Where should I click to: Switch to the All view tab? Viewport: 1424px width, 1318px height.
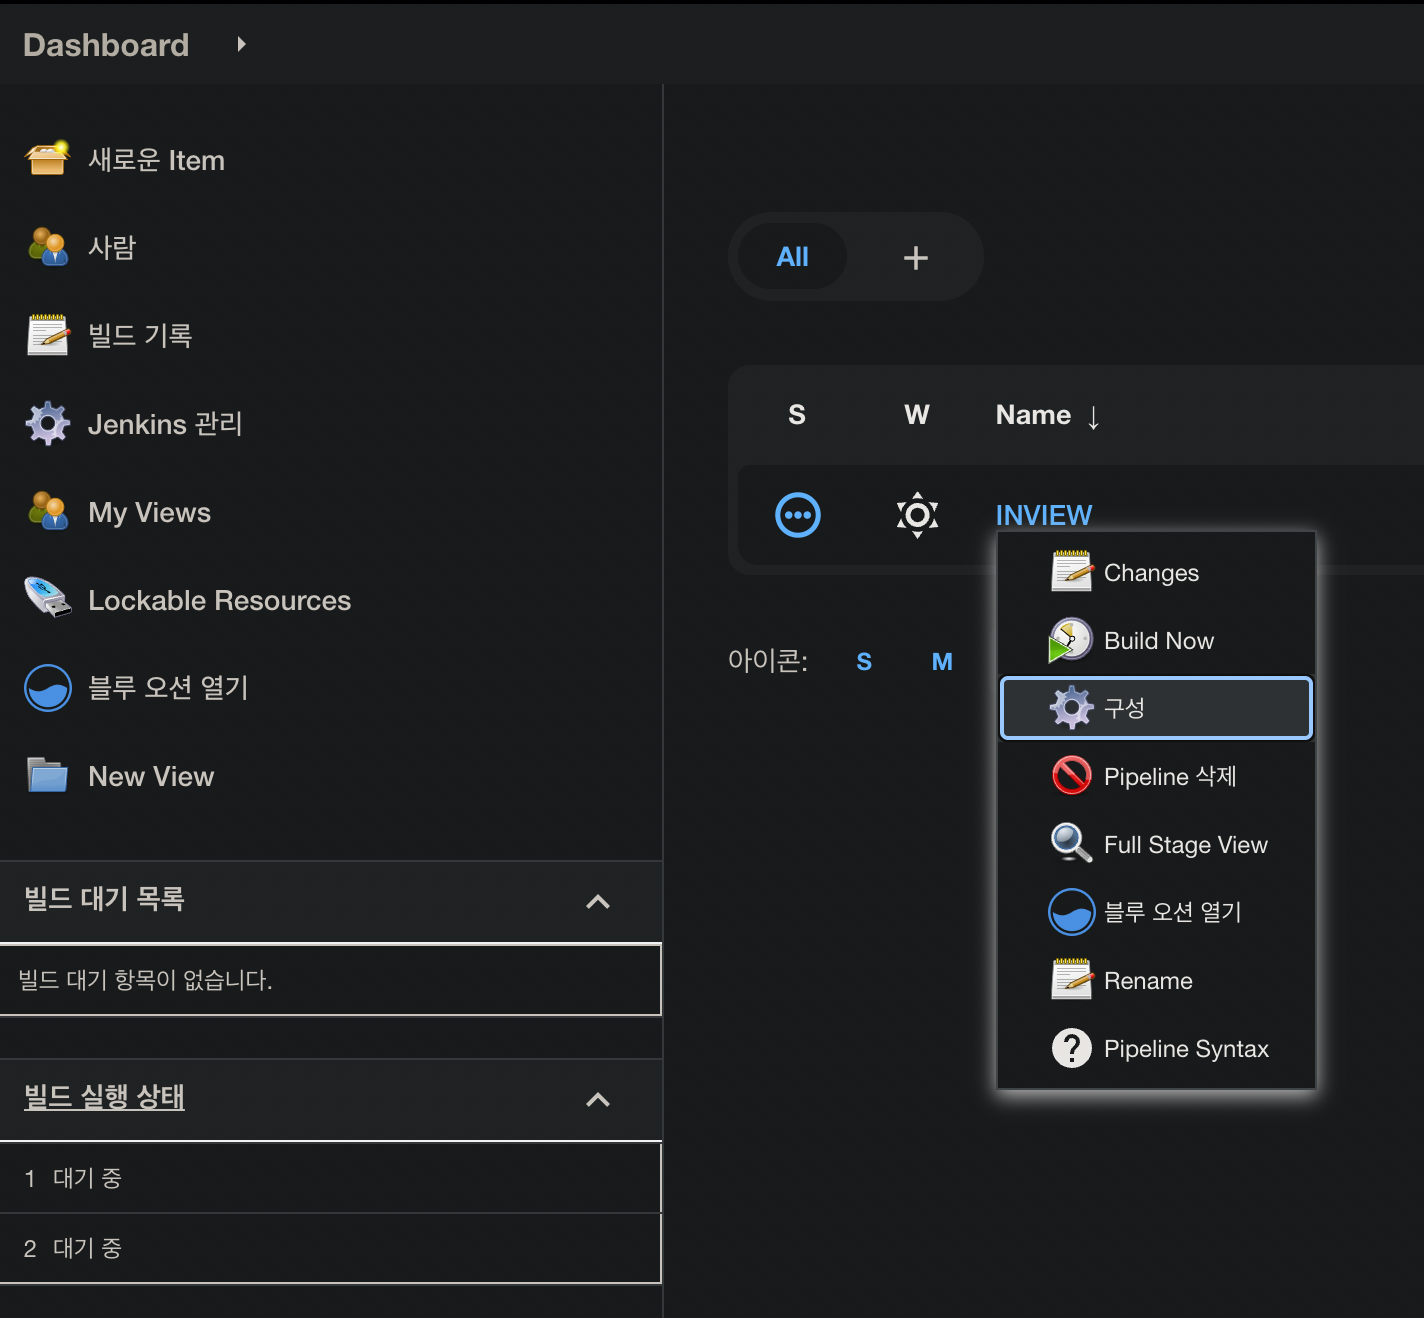[x=792, y=257]
